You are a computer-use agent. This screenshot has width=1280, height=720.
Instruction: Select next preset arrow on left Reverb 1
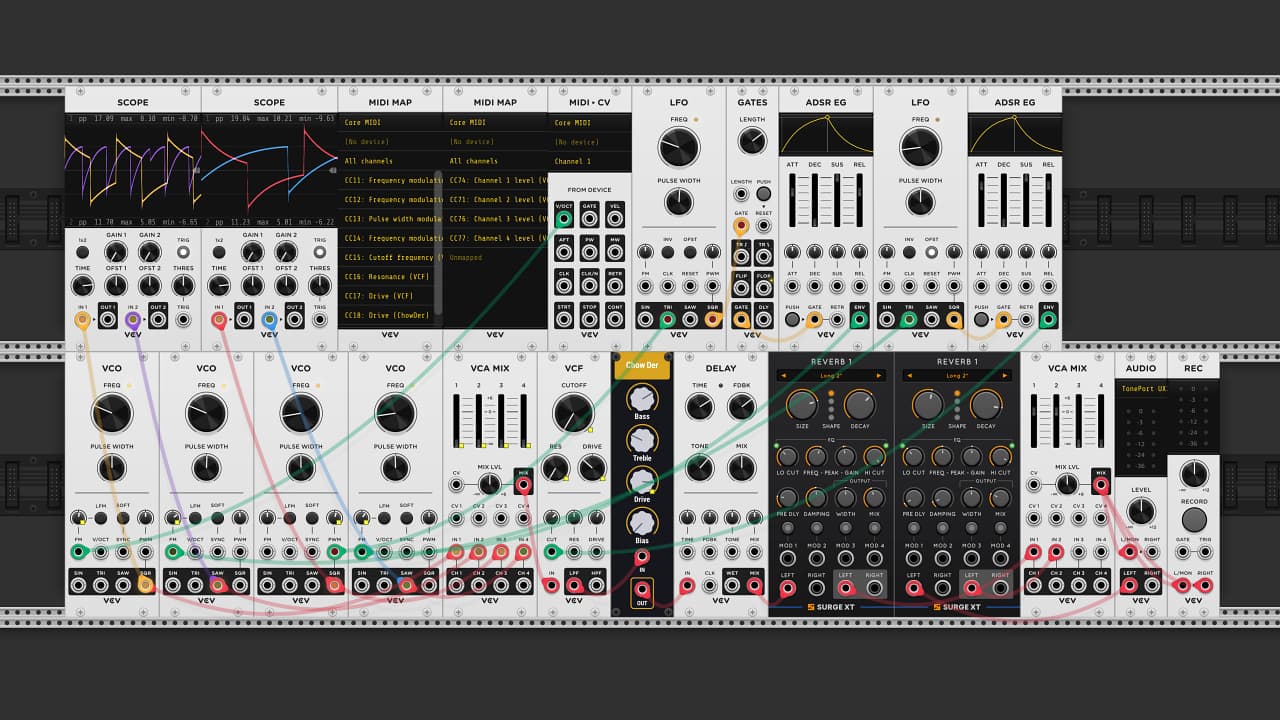879,376
